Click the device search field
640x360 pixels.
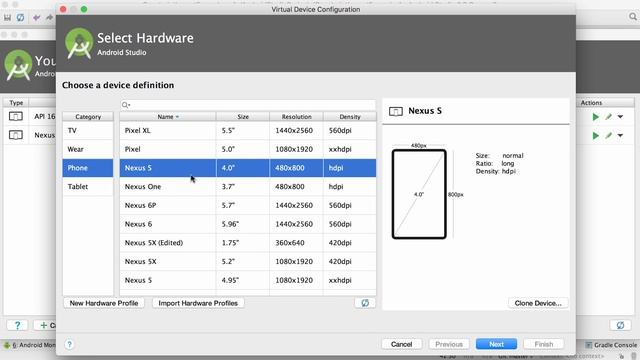coord(248,105)
